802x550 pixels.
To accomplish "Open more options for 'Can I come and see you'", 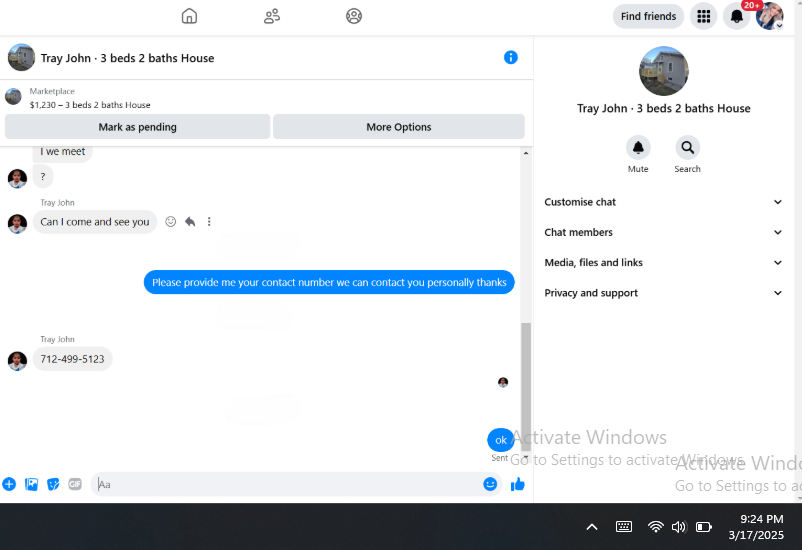I will tap(209, 222).
